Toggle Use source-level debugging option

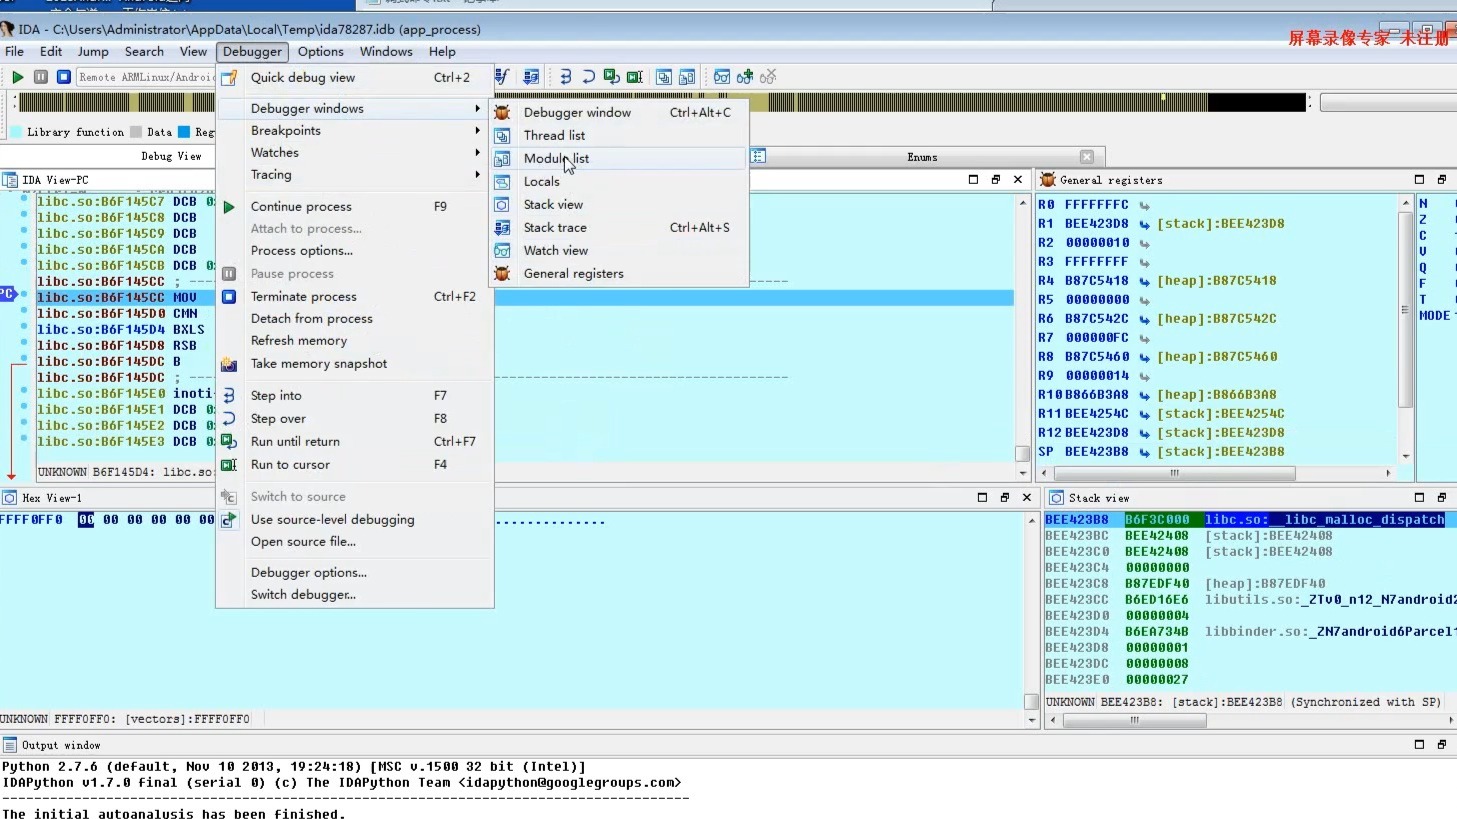332,519
